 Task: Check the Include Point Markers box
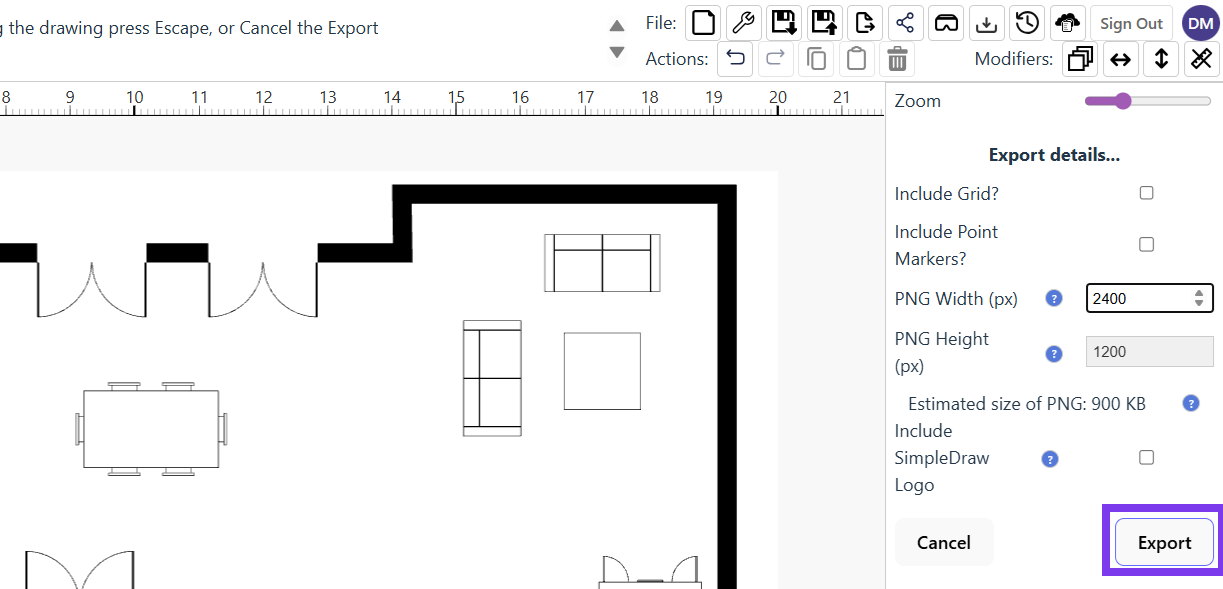point(1146,243)
